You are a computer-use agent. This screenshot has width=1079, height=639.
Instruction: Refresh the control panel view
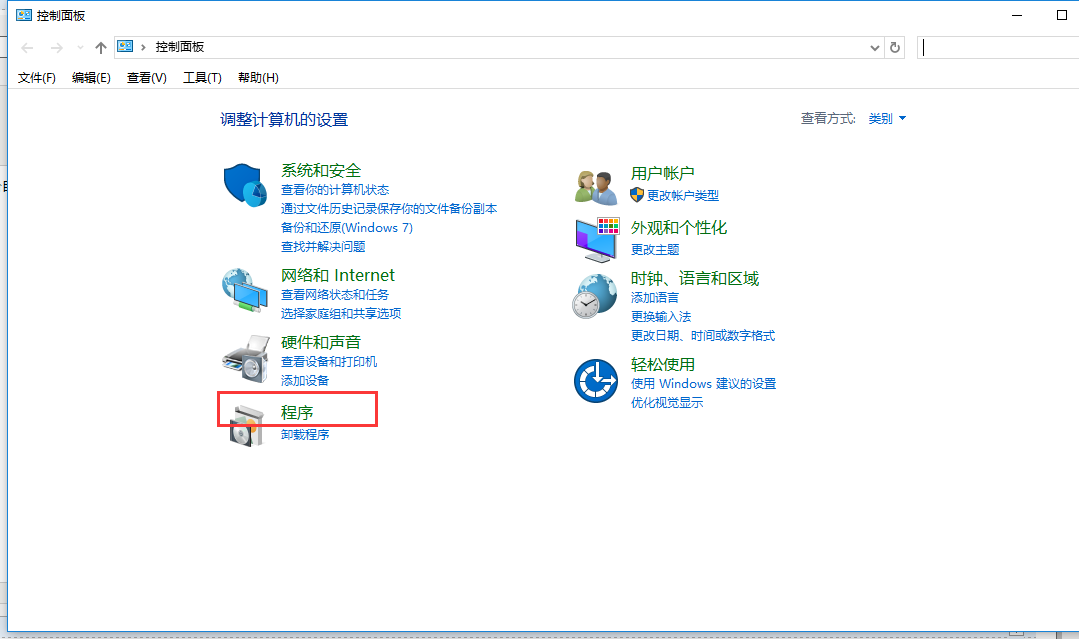[895, 47]
